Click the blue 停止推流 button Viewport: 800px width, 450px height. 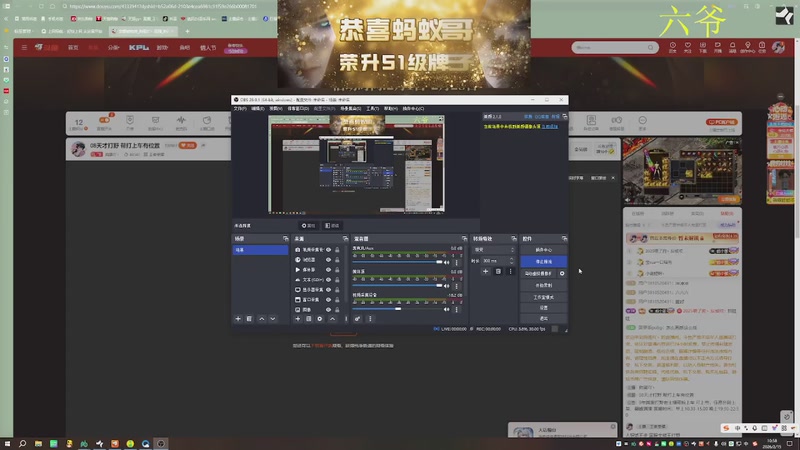[x=543, y=262]
